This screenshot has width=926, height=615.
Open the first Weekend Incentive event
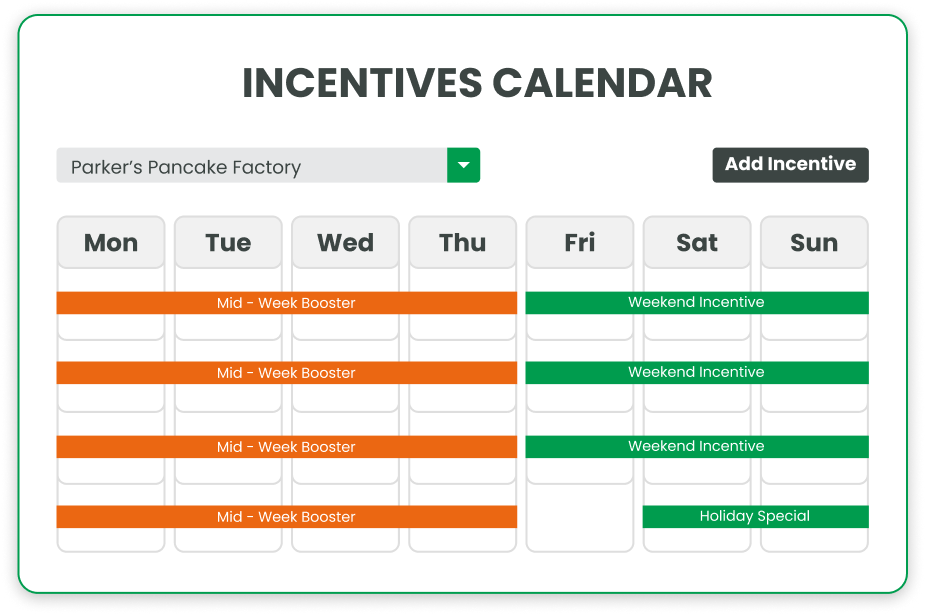pos(696,302)
